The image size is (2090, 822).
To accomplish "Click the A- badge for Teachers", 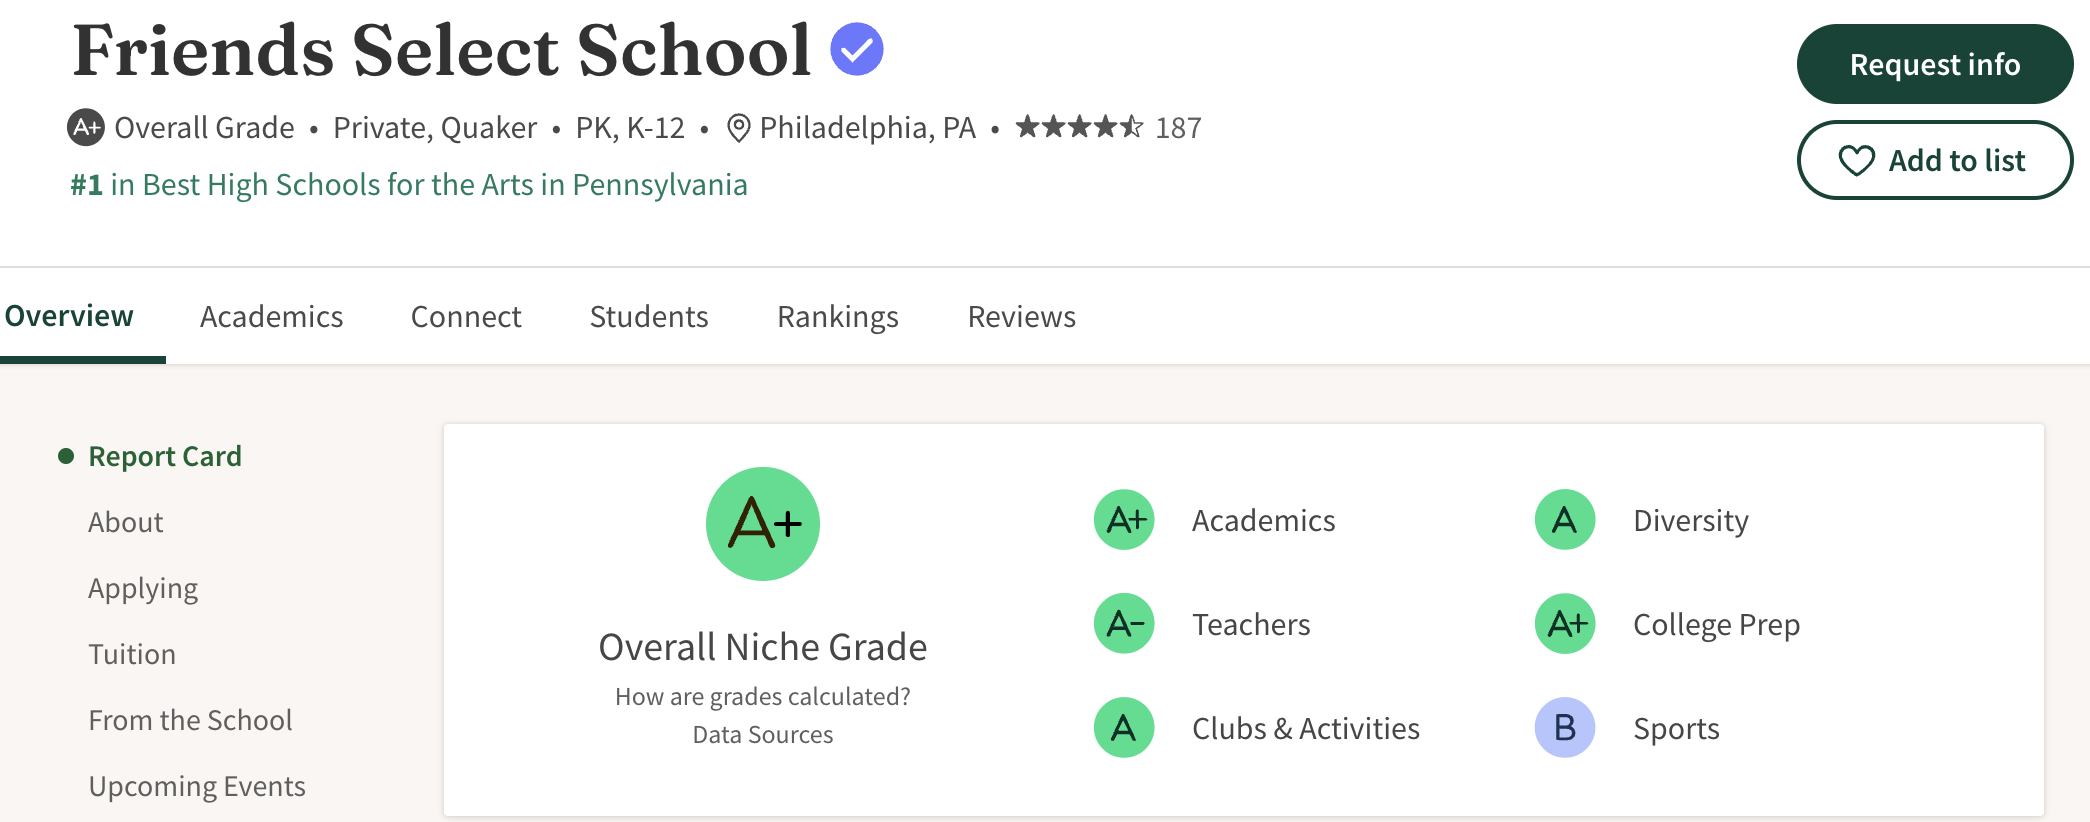I will click(x=1124, y=623).
